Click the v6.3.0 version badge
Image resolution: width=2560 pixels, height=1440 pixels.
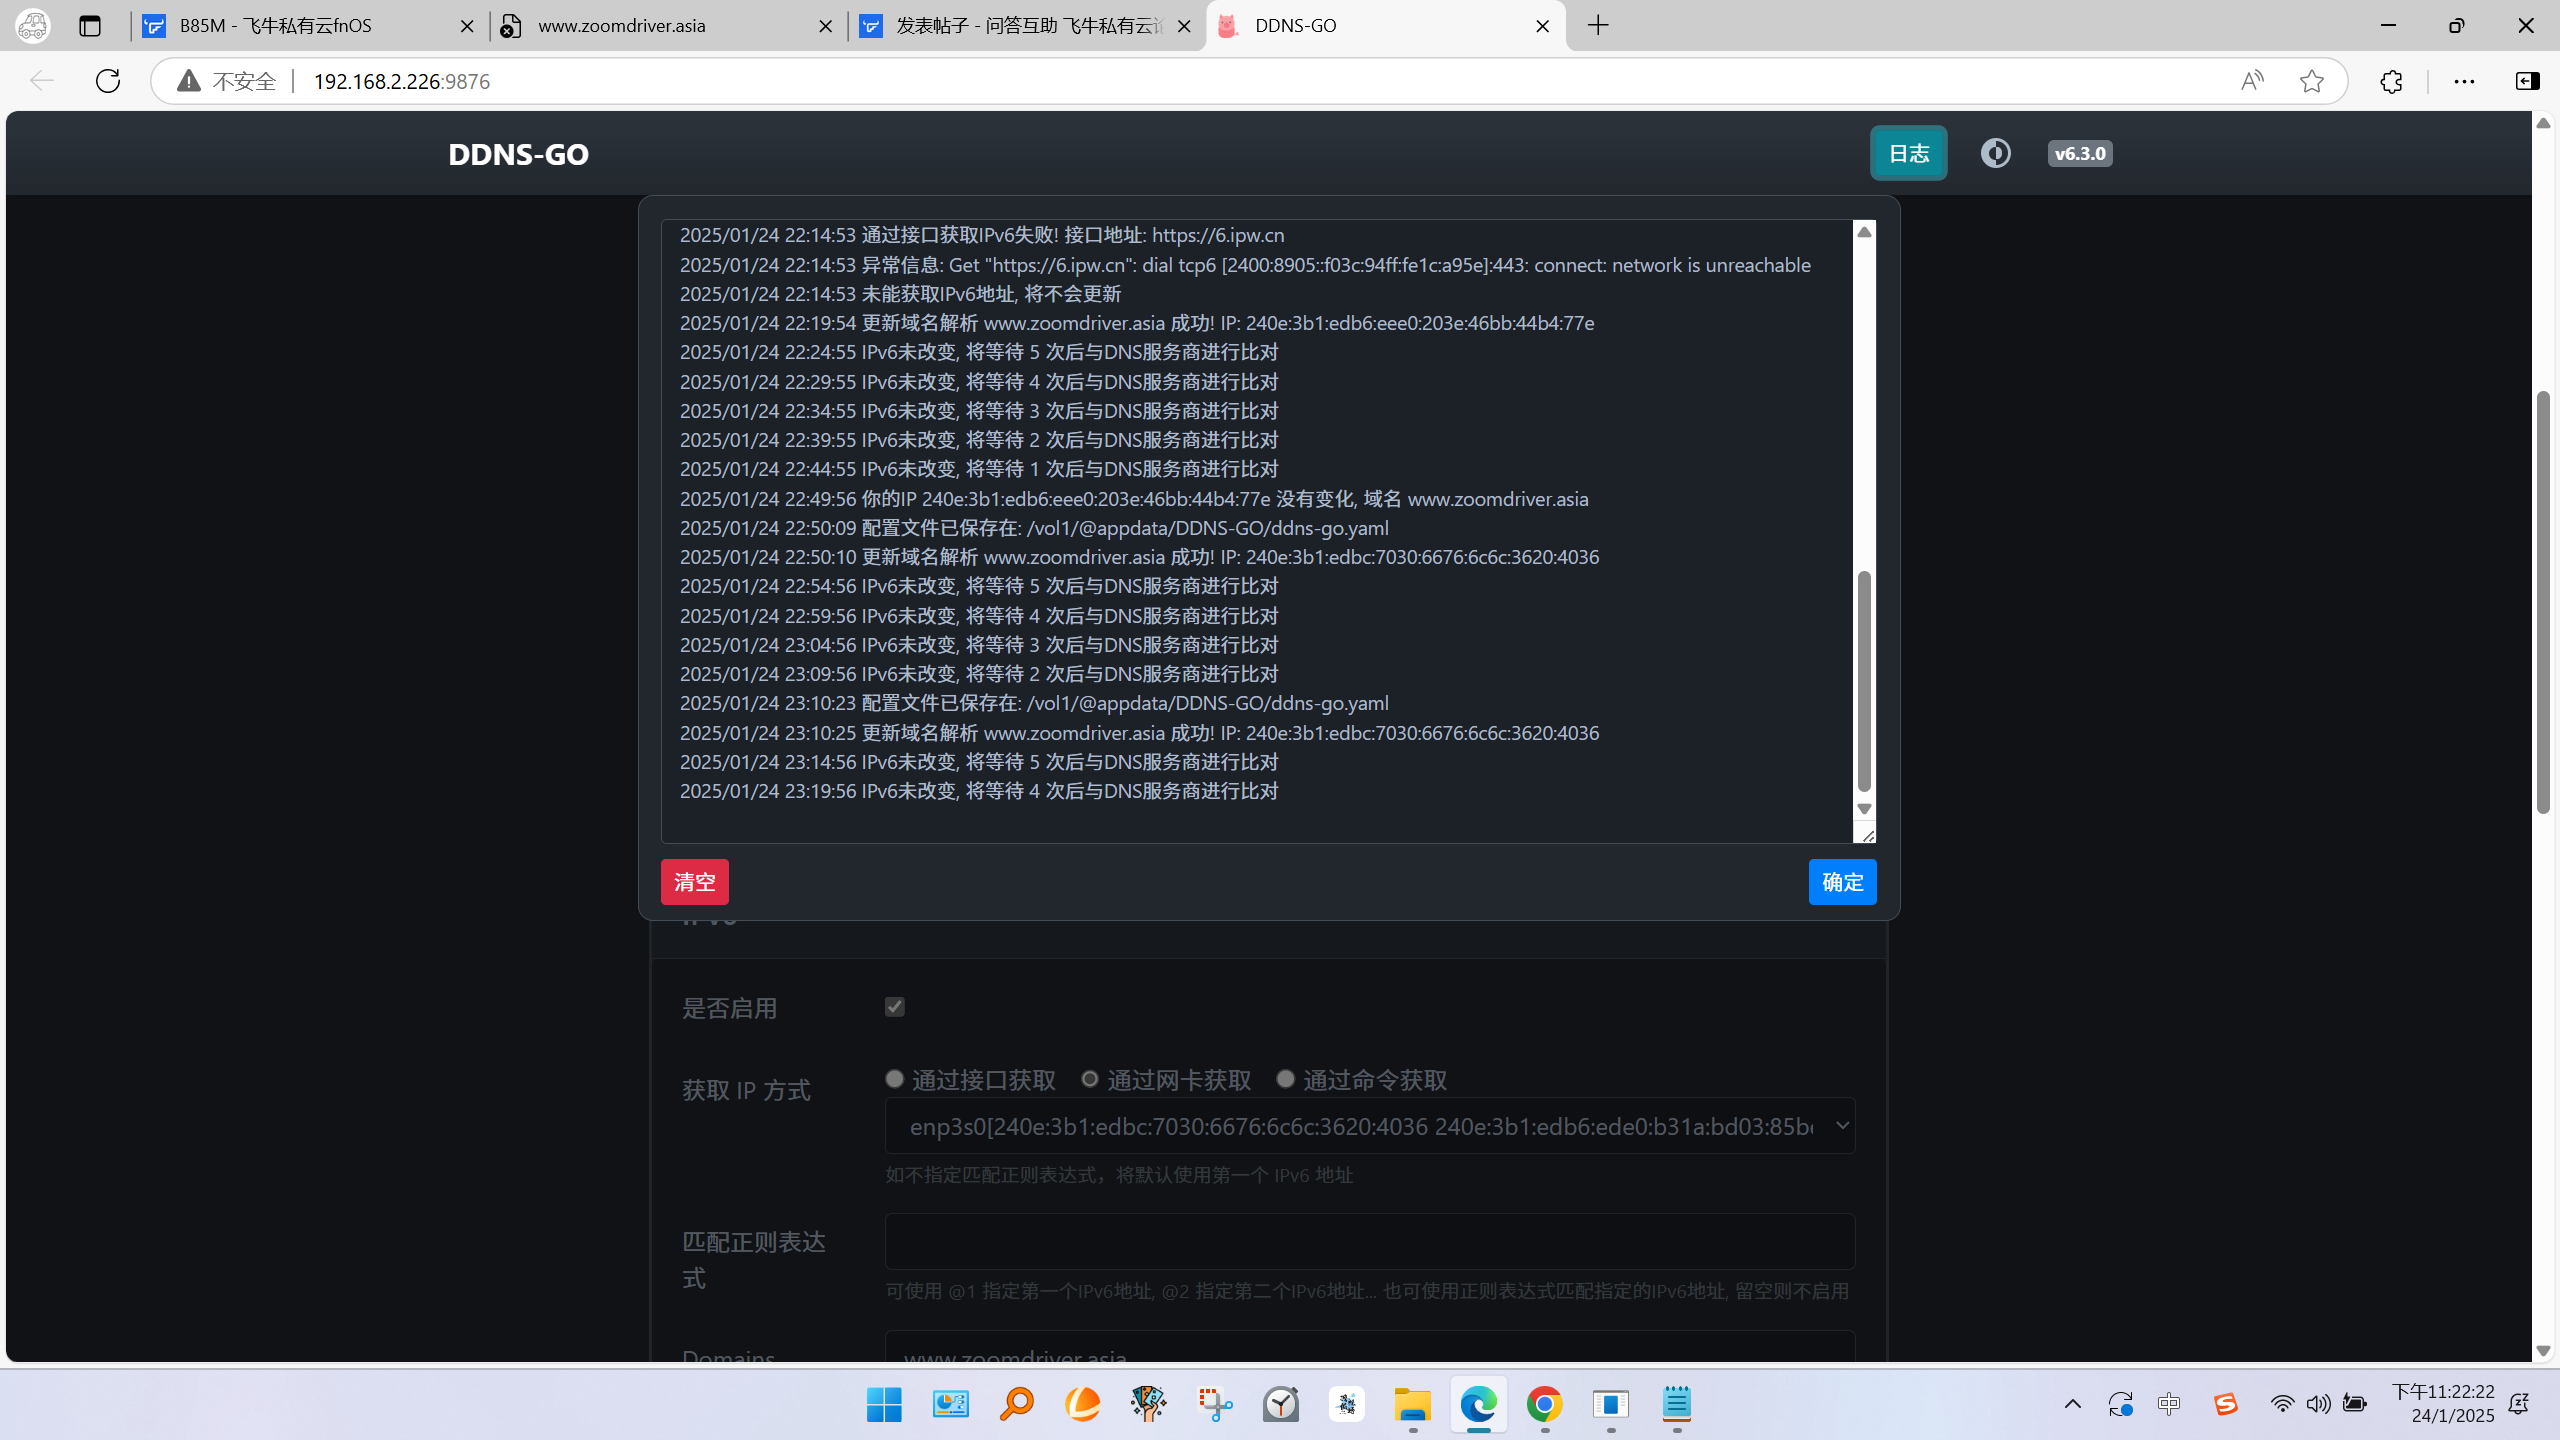click(2080, 153)
